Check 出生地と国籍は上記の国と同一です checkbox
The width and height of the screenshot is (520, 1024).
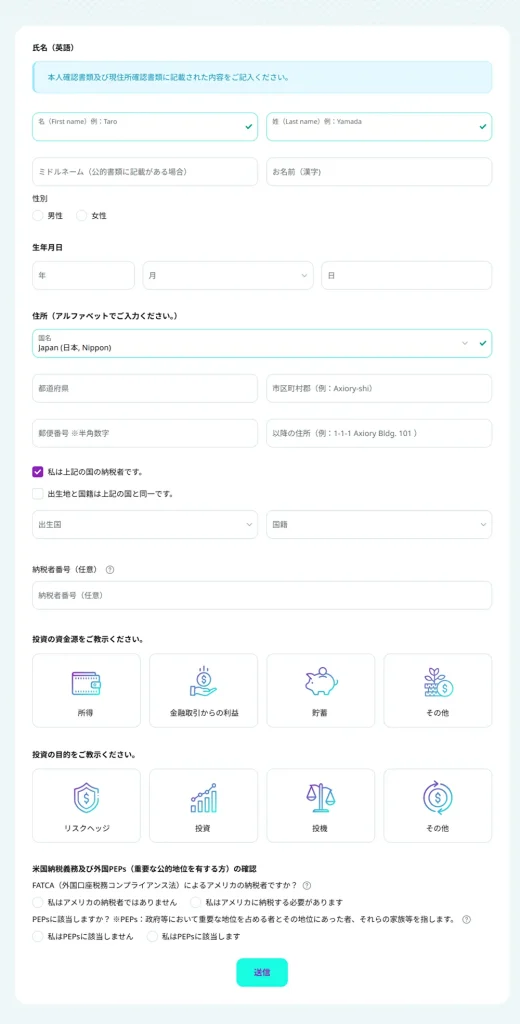click(38, 494)
